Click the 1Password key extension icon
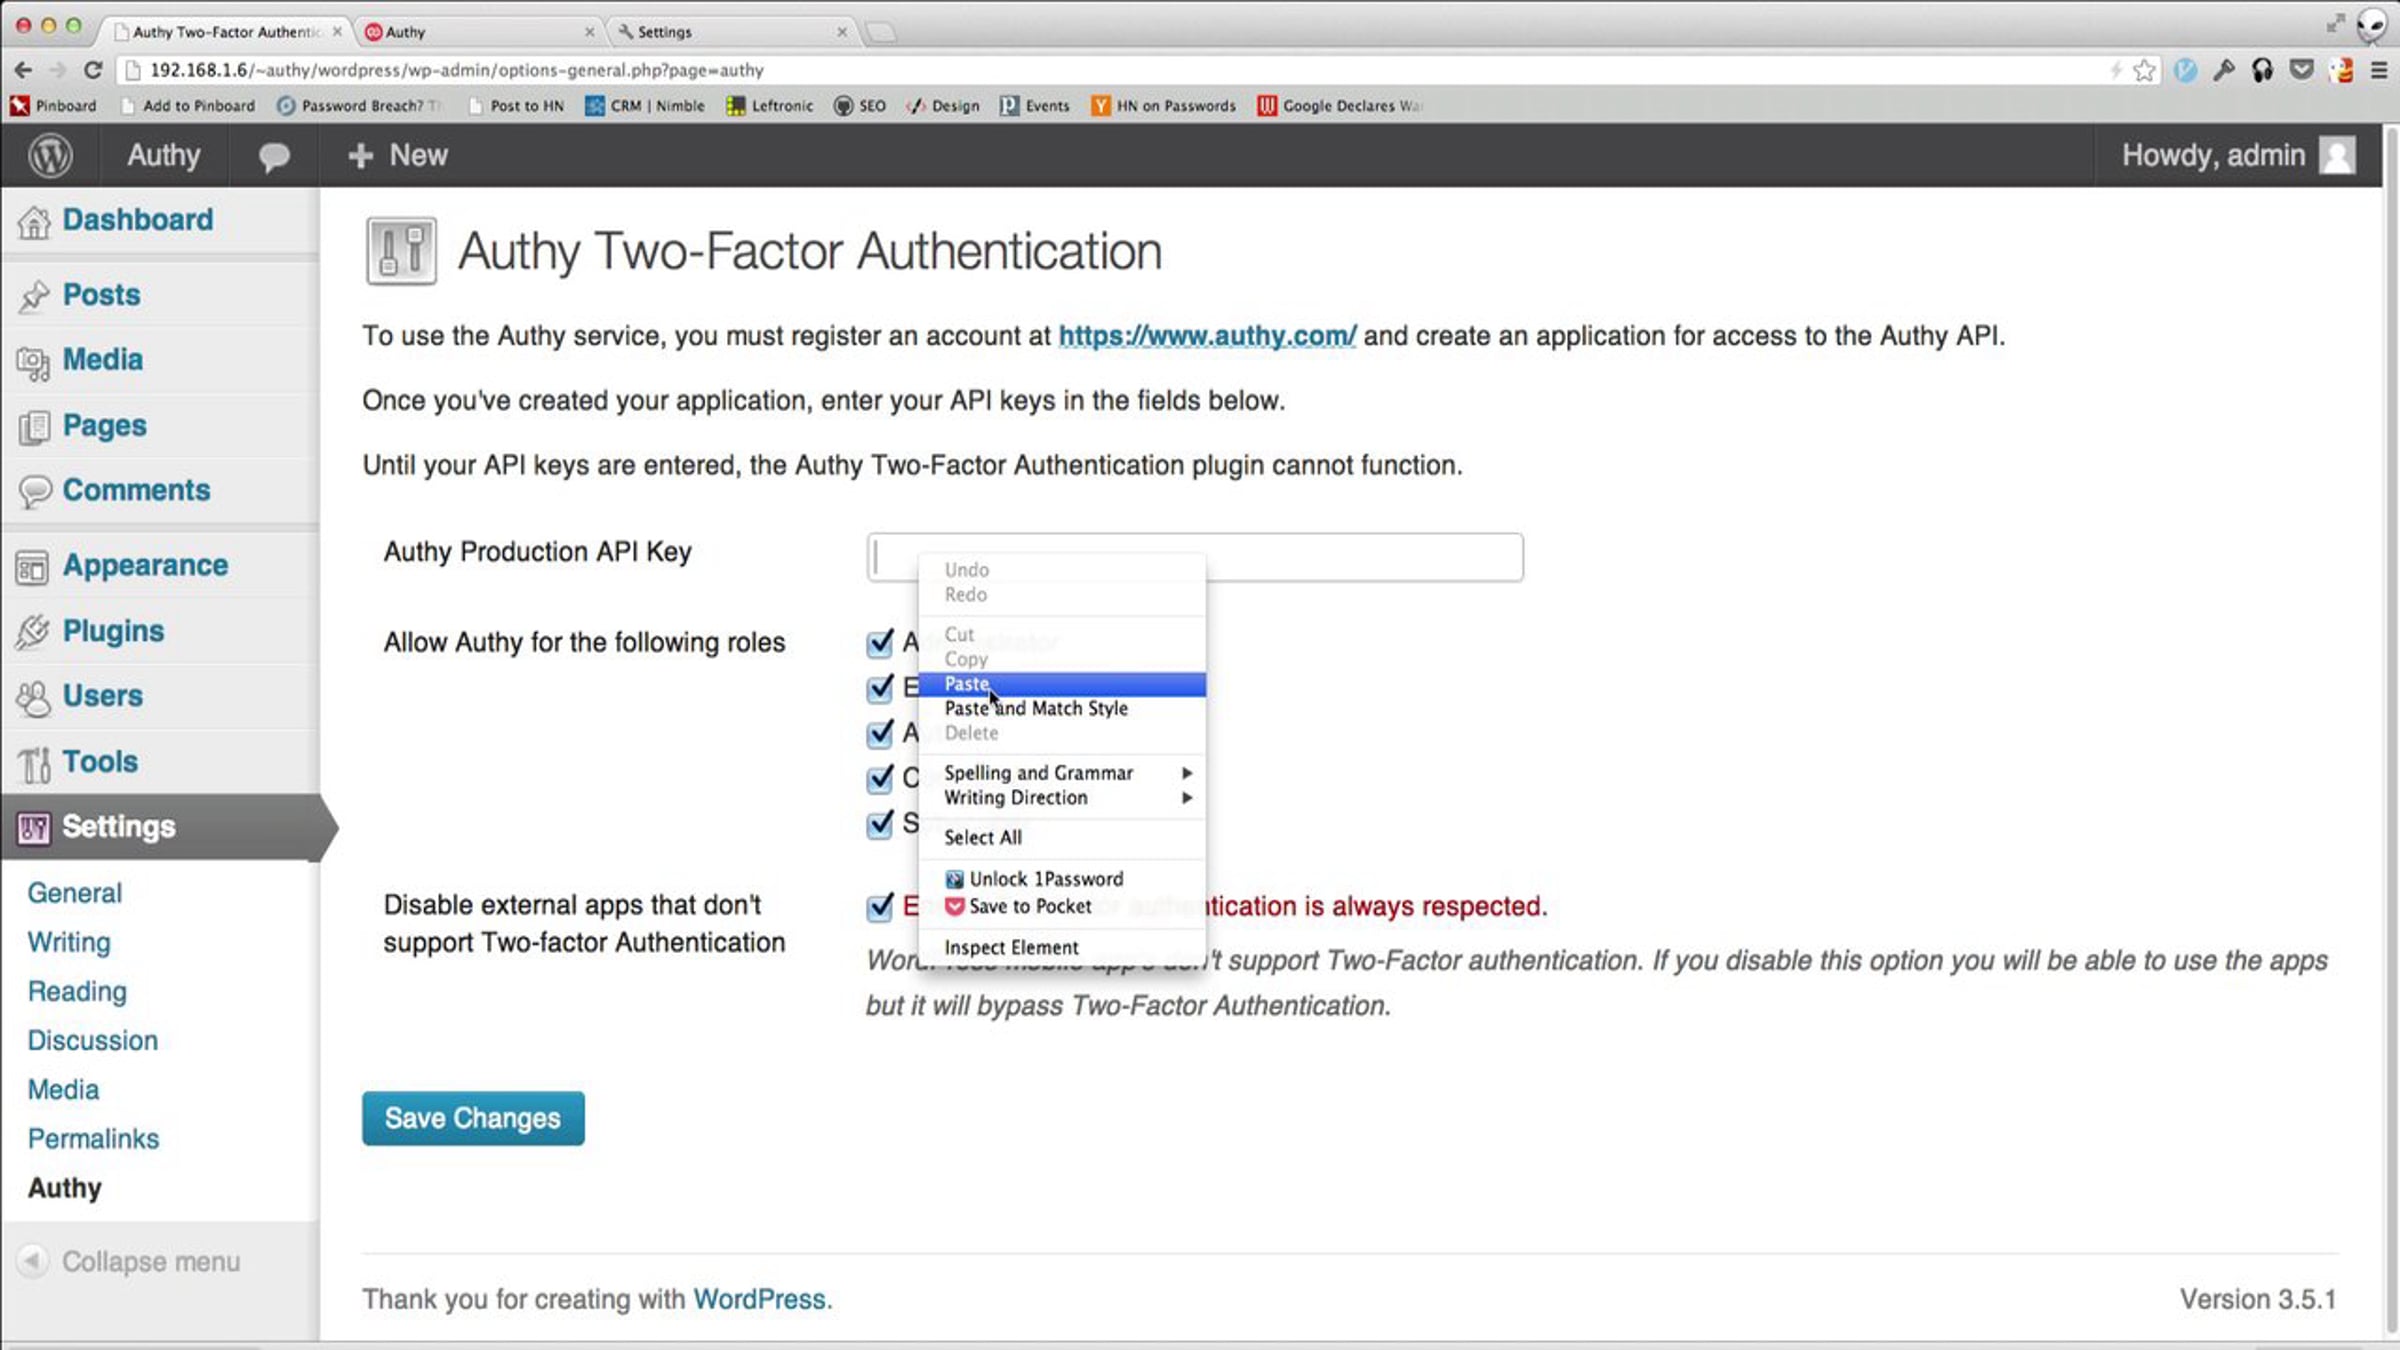 (x=2224, y=70)
